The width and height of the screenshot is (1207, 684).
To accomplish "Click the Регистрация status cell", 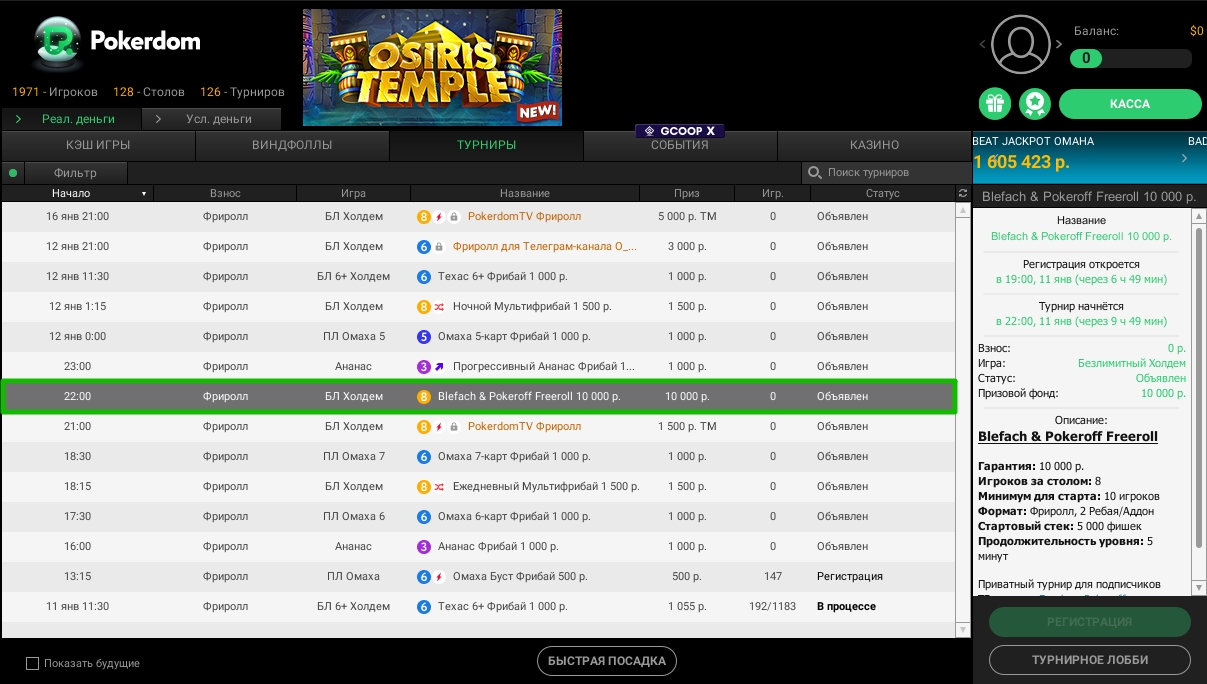I will 850,576.
